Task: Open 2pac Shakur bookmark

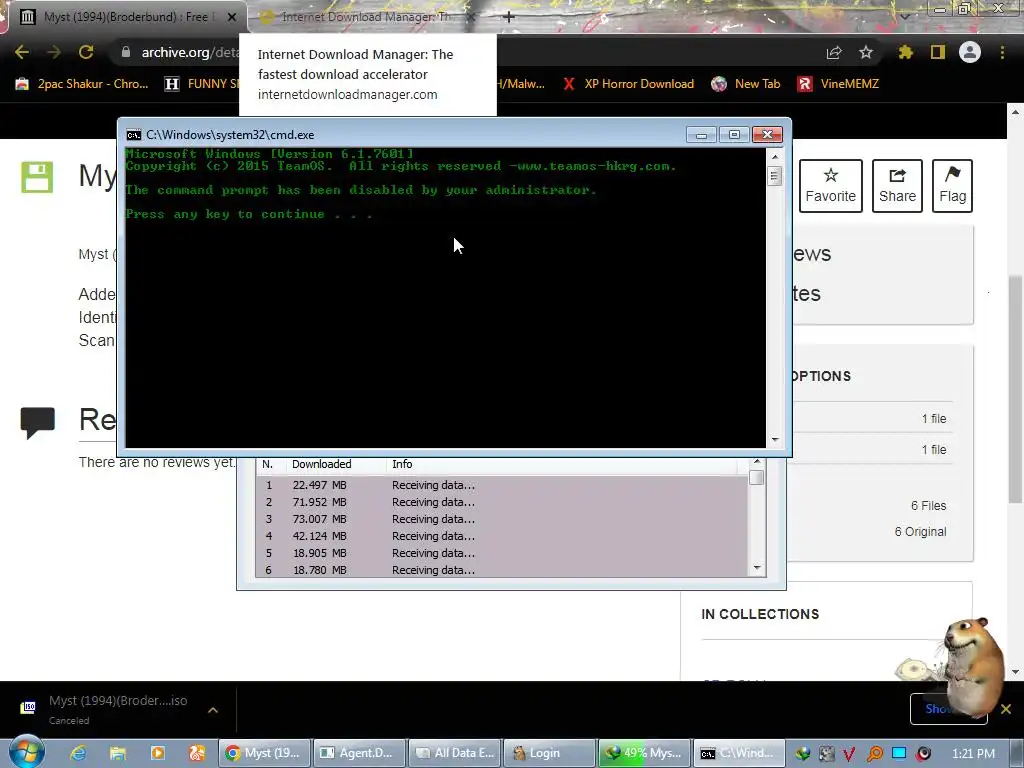Action: (82, 84)
